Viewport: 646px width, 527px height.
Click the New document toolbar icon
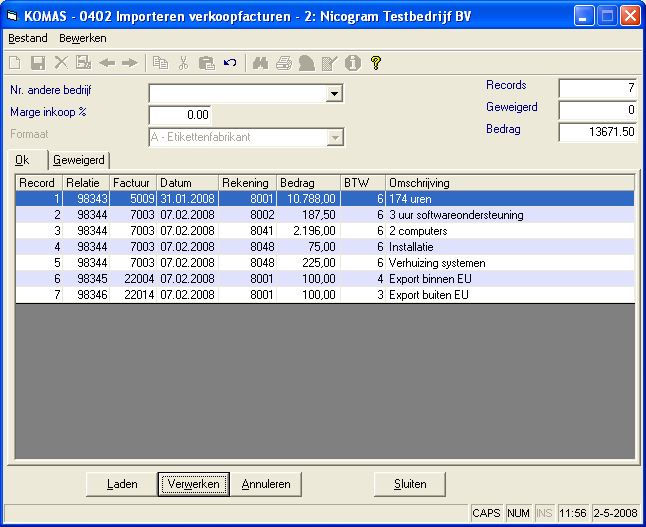tap(15, 63)
